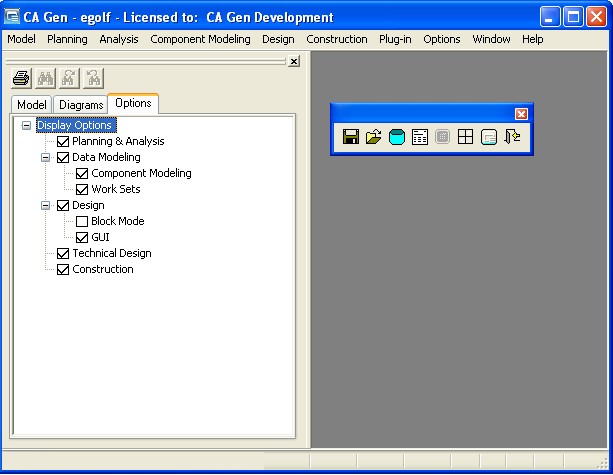Open the Component Modeling menu
The width and height of the screenshot is (613, 475).
click(200, 39)
